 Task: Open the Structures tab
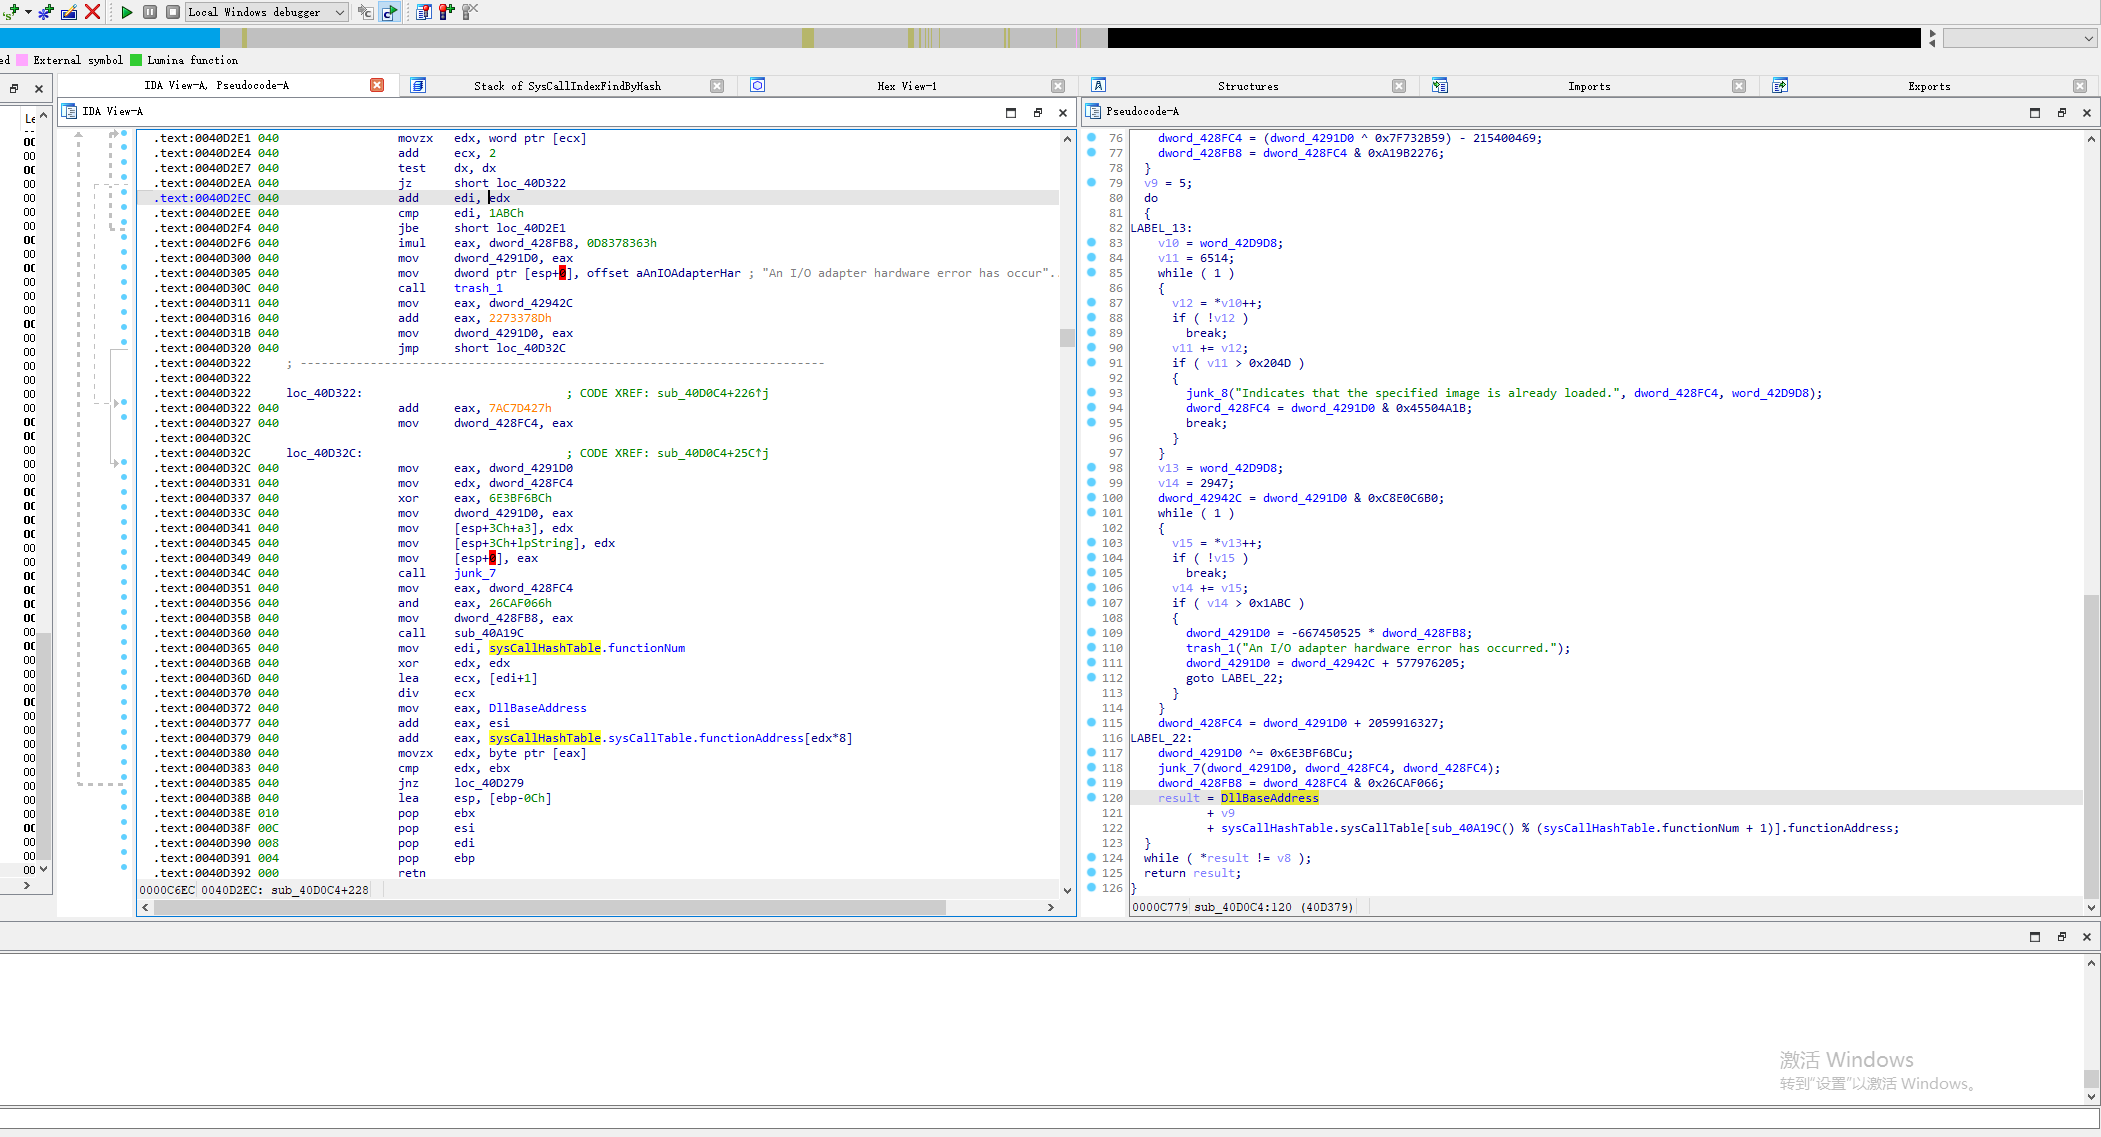pyautogui.click(x=1248, y=86)
